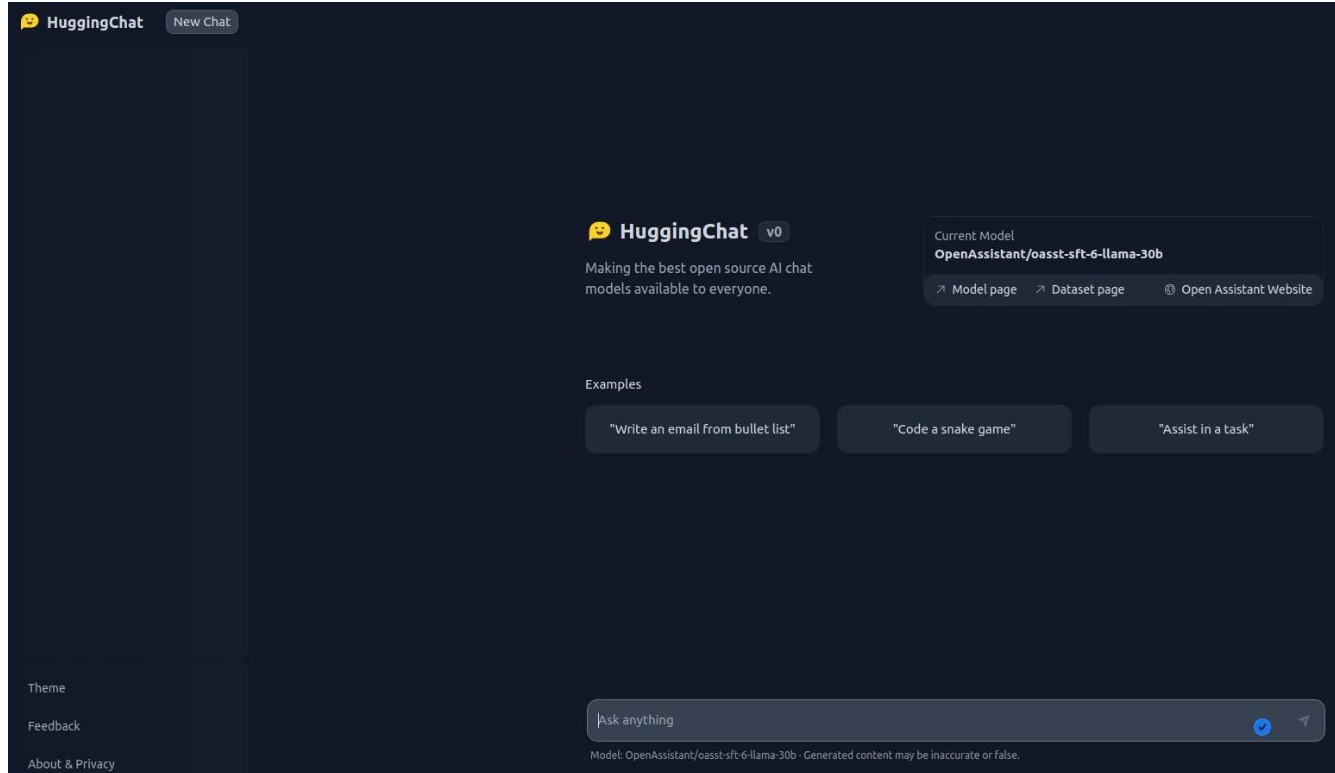This screenshot has height=773, width=1335.
Task: Pick the "Code a snake game" example
Action: point(953,429)
